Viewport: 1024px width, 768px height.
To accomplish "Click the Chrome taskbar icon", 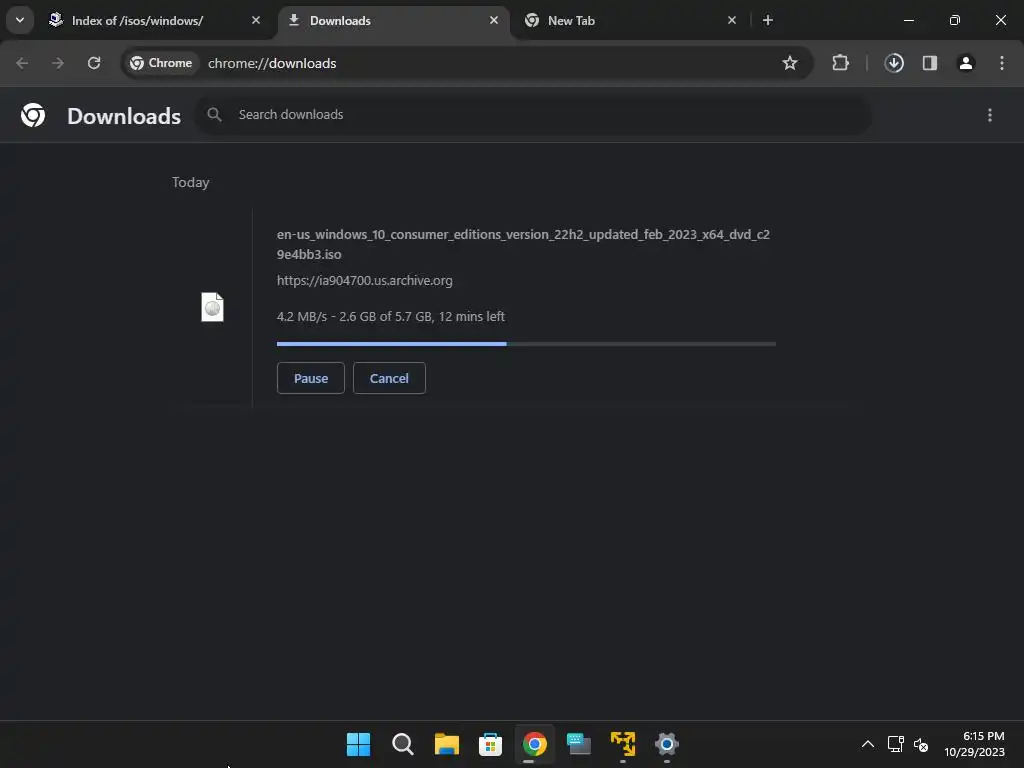I will (x=534, y=744).
